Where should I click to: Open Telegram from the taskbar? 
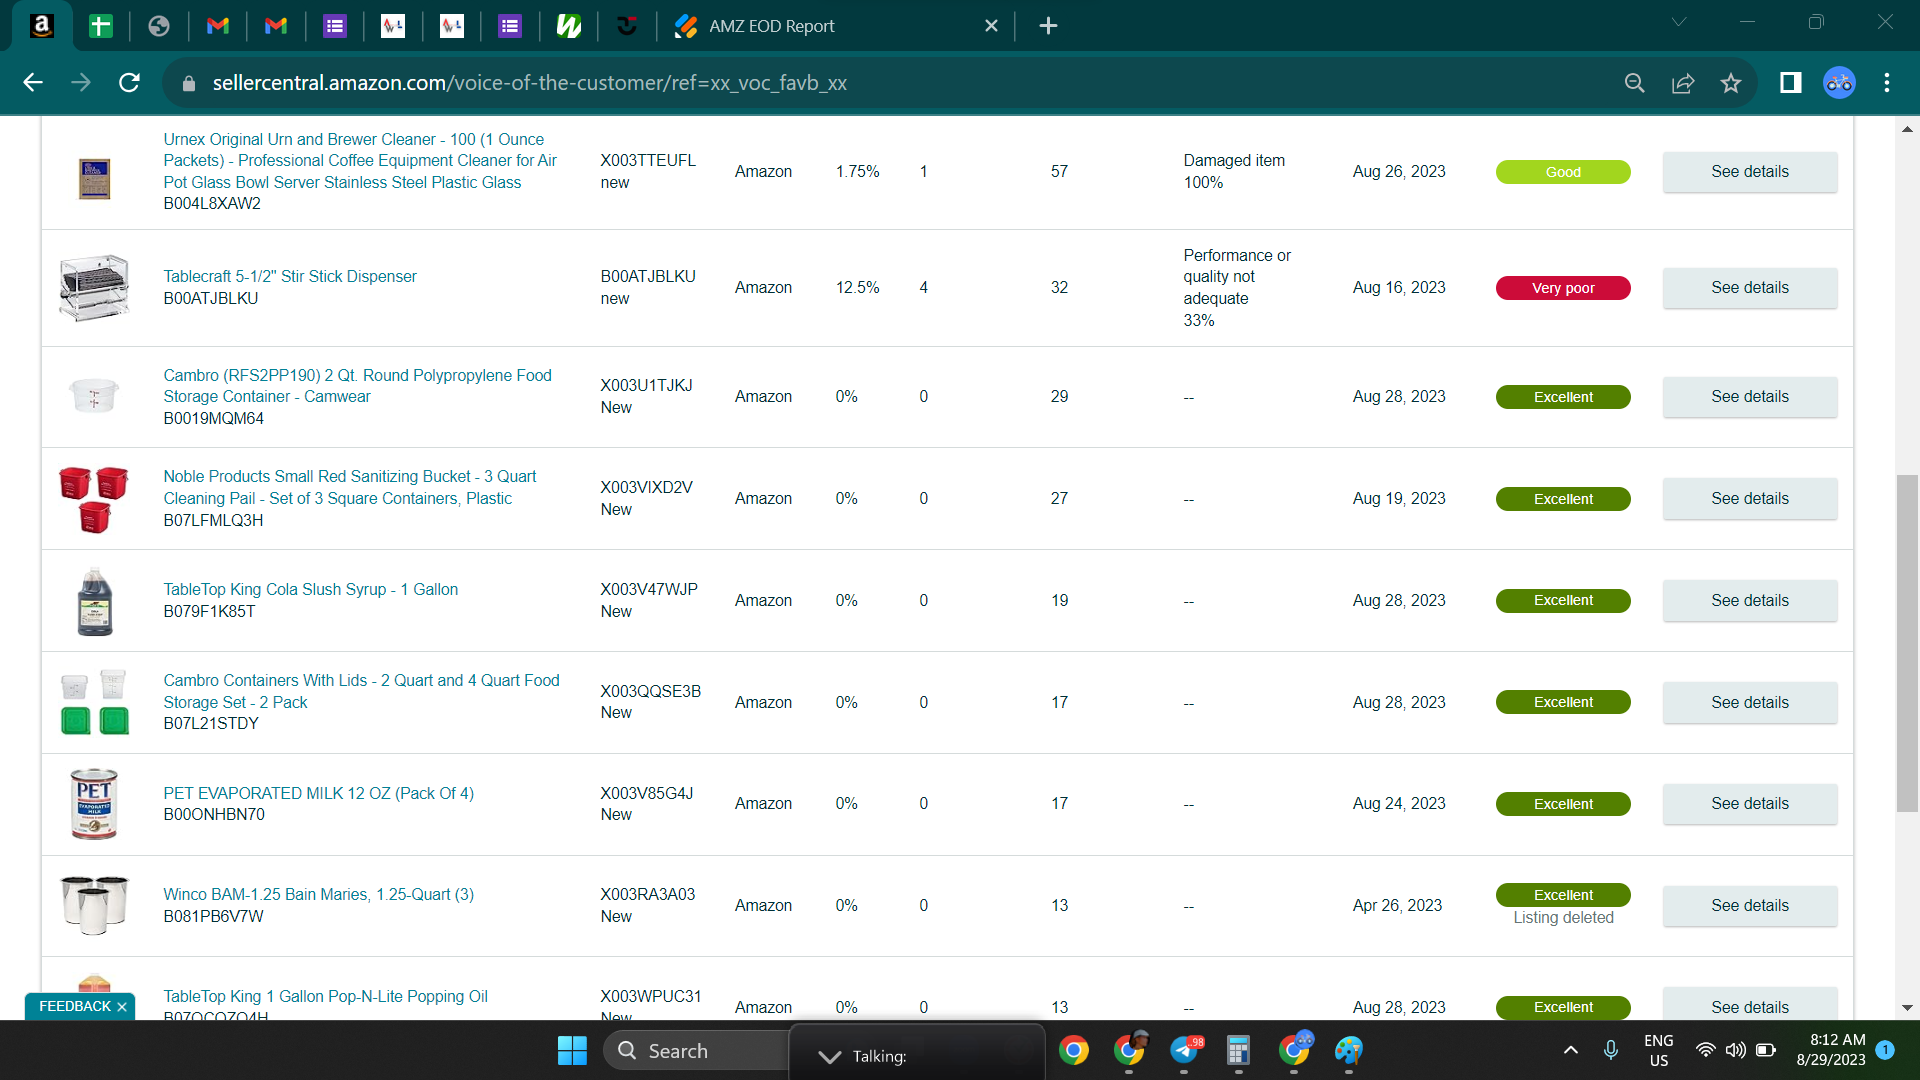[x=1185, y=1051]
